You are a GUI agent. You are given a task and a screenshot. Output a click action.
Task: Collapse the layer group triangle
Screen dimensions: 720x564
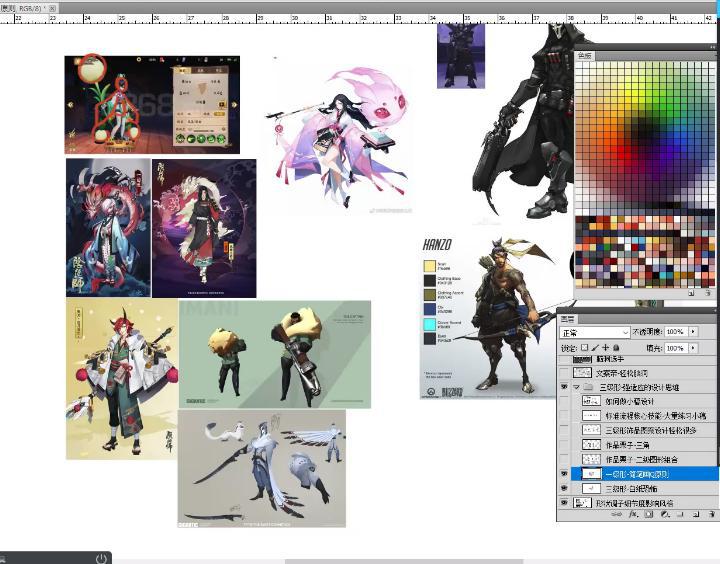[x=576, y=387]
